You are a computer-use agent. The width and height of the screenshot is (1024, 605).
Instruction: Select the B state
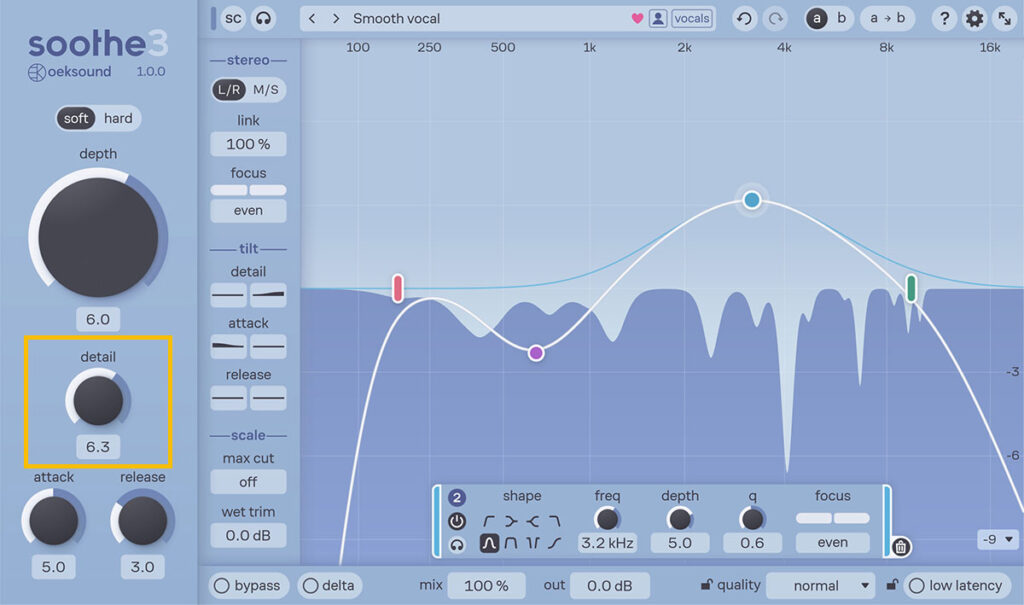842,18
